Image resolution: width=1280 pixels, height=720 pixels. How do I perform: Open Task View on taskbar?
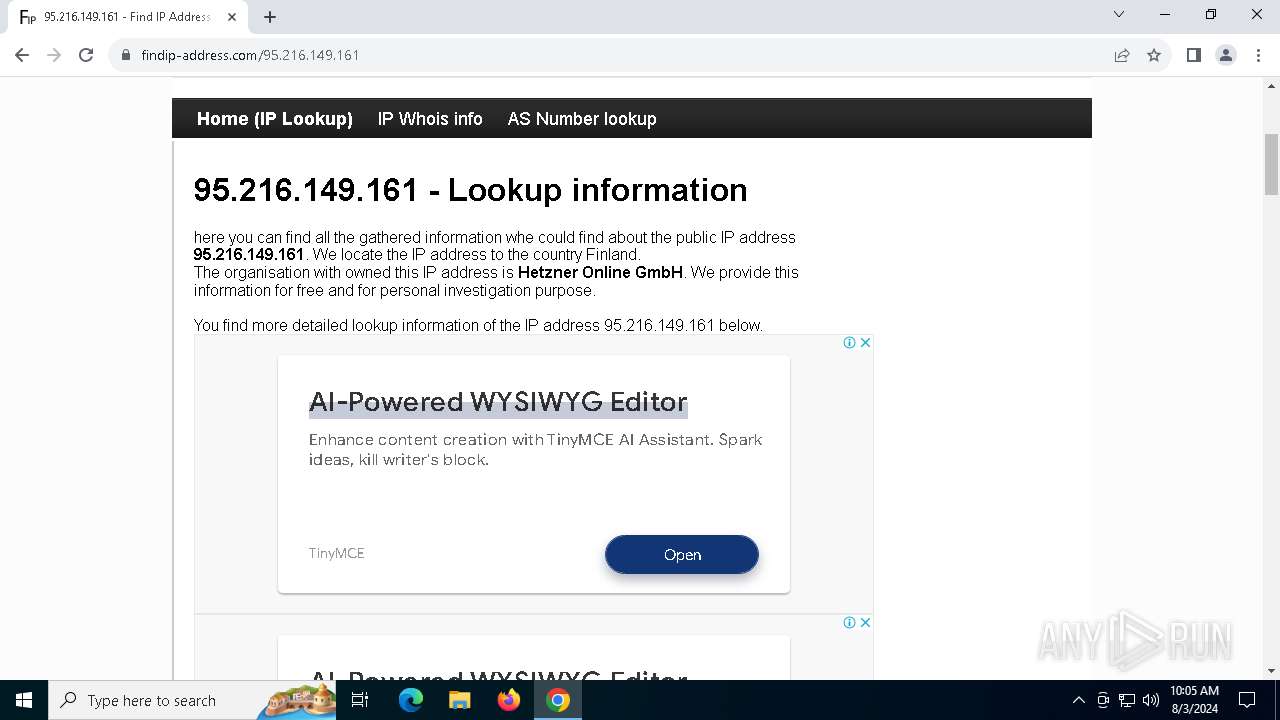click(361, 700)
